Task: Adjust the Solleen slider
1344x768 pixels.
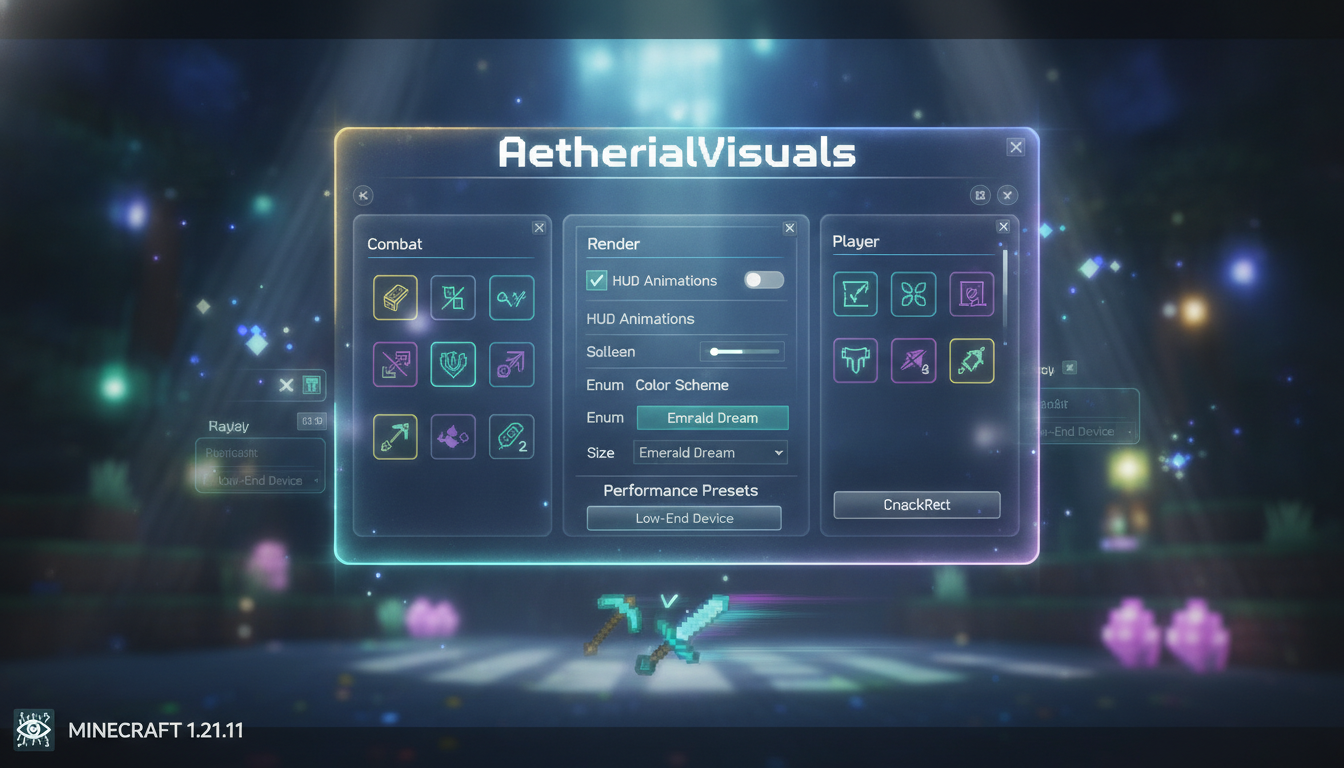Action: click(741, 352)
